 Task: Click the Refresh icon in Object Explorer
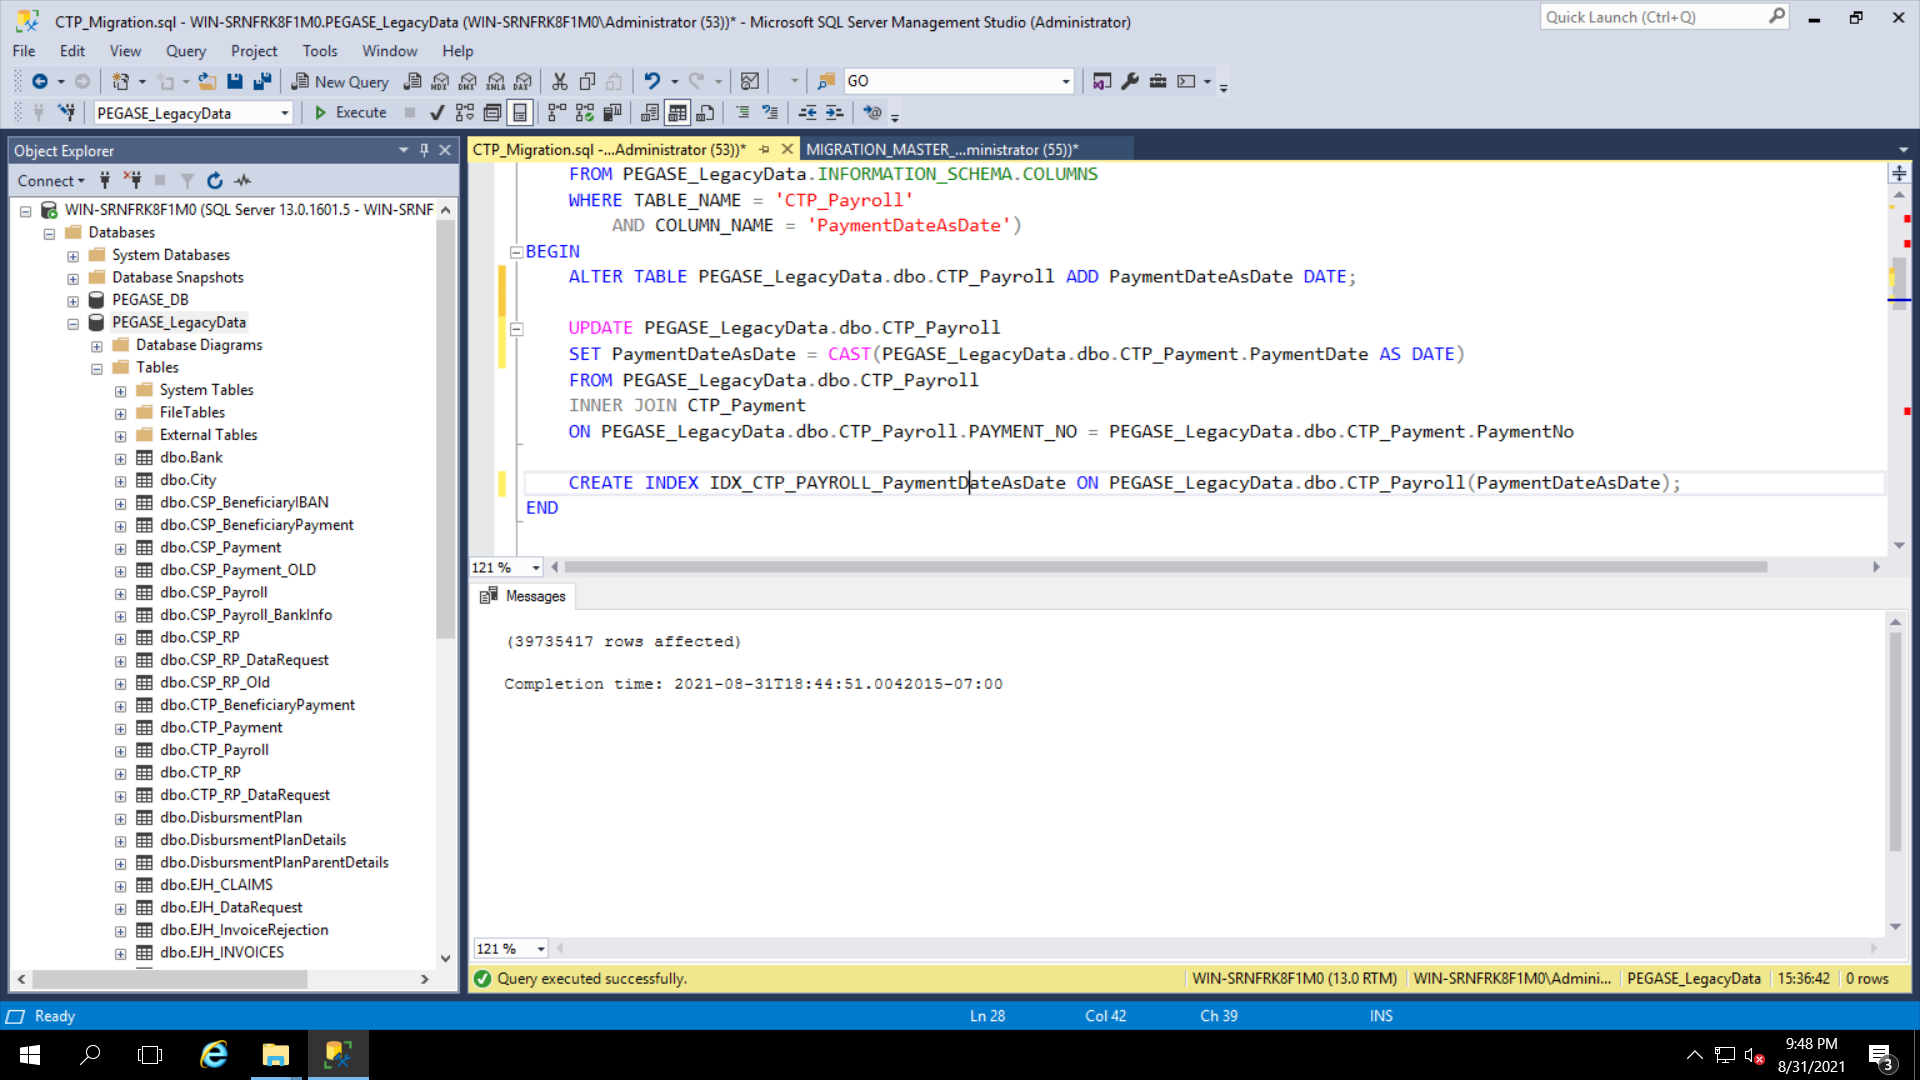[x=214, y=181]
